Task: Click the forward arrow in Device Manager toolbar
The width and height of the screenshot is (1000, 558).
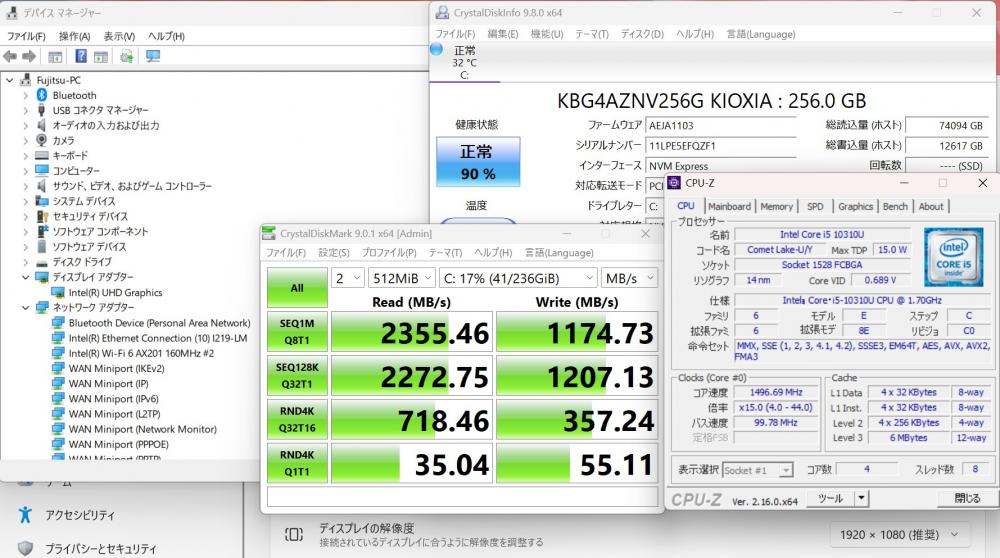Action: tap(29, 57)
